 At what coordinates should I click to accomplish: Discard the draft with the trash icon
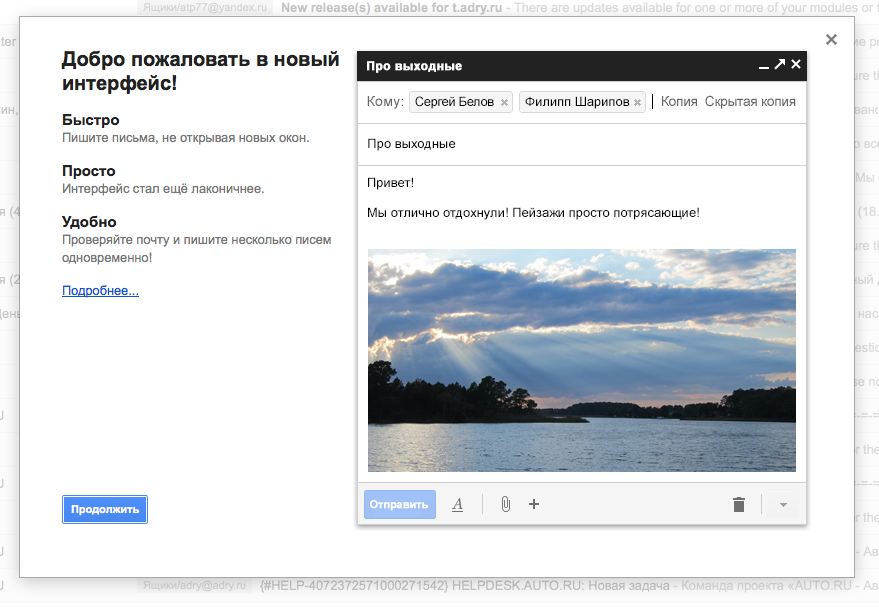coord(739,504)
